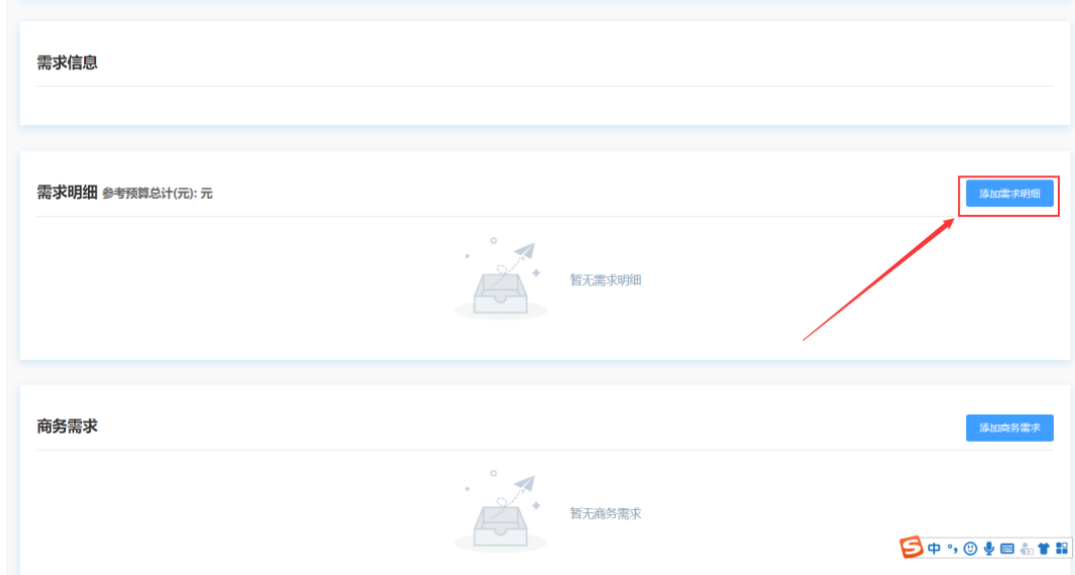Click the 暂无需求明细 placeholder text

click(x=605, y=280)
